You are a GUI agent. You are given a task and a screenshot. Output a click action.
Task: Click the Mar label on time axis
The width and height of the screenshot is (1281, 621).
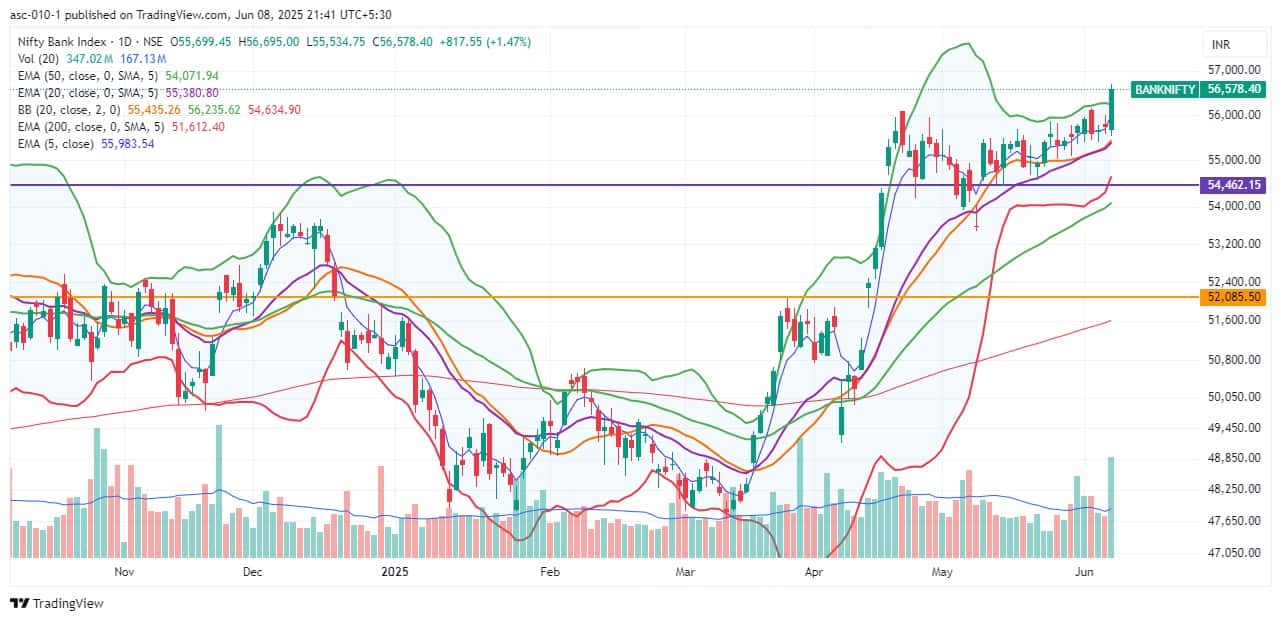click(685, 572)
